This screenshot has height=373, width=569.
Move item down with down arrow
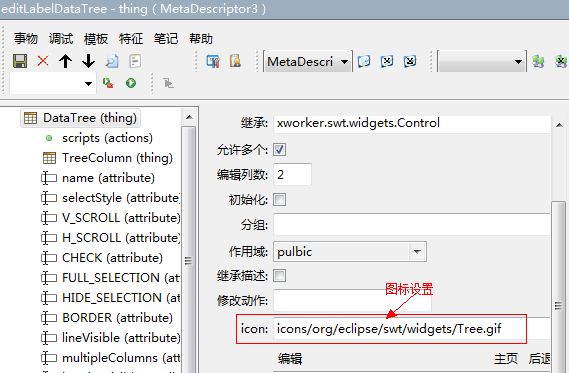click(89, 61)
